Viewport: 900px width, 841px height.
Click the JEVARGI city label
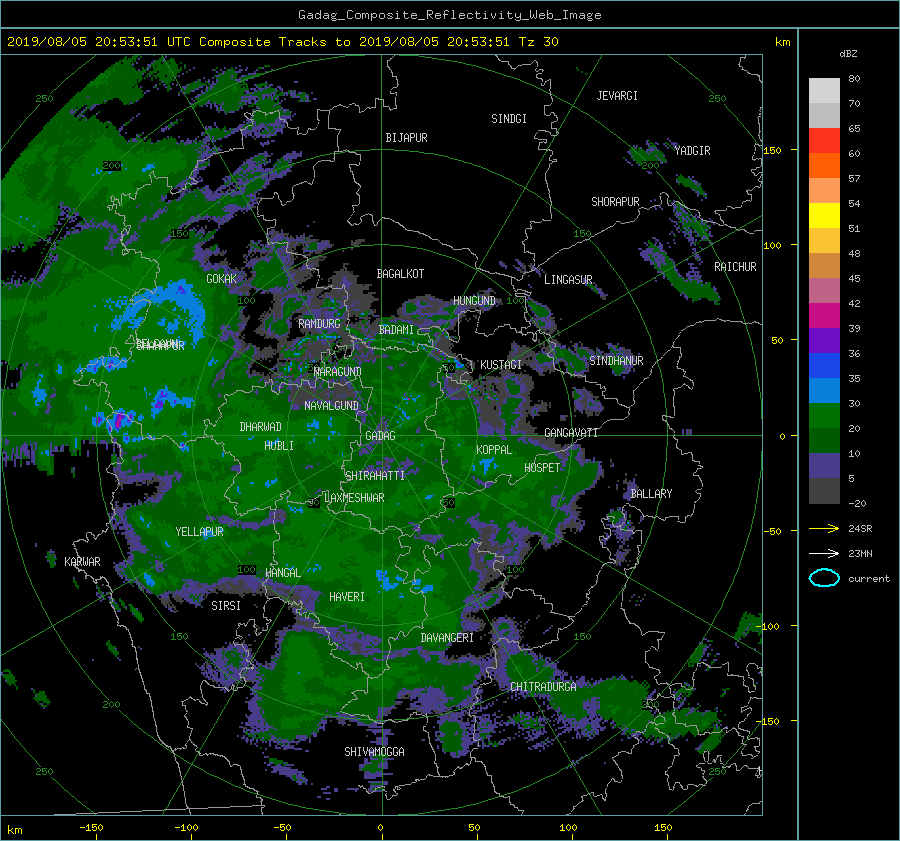(617, 96)
